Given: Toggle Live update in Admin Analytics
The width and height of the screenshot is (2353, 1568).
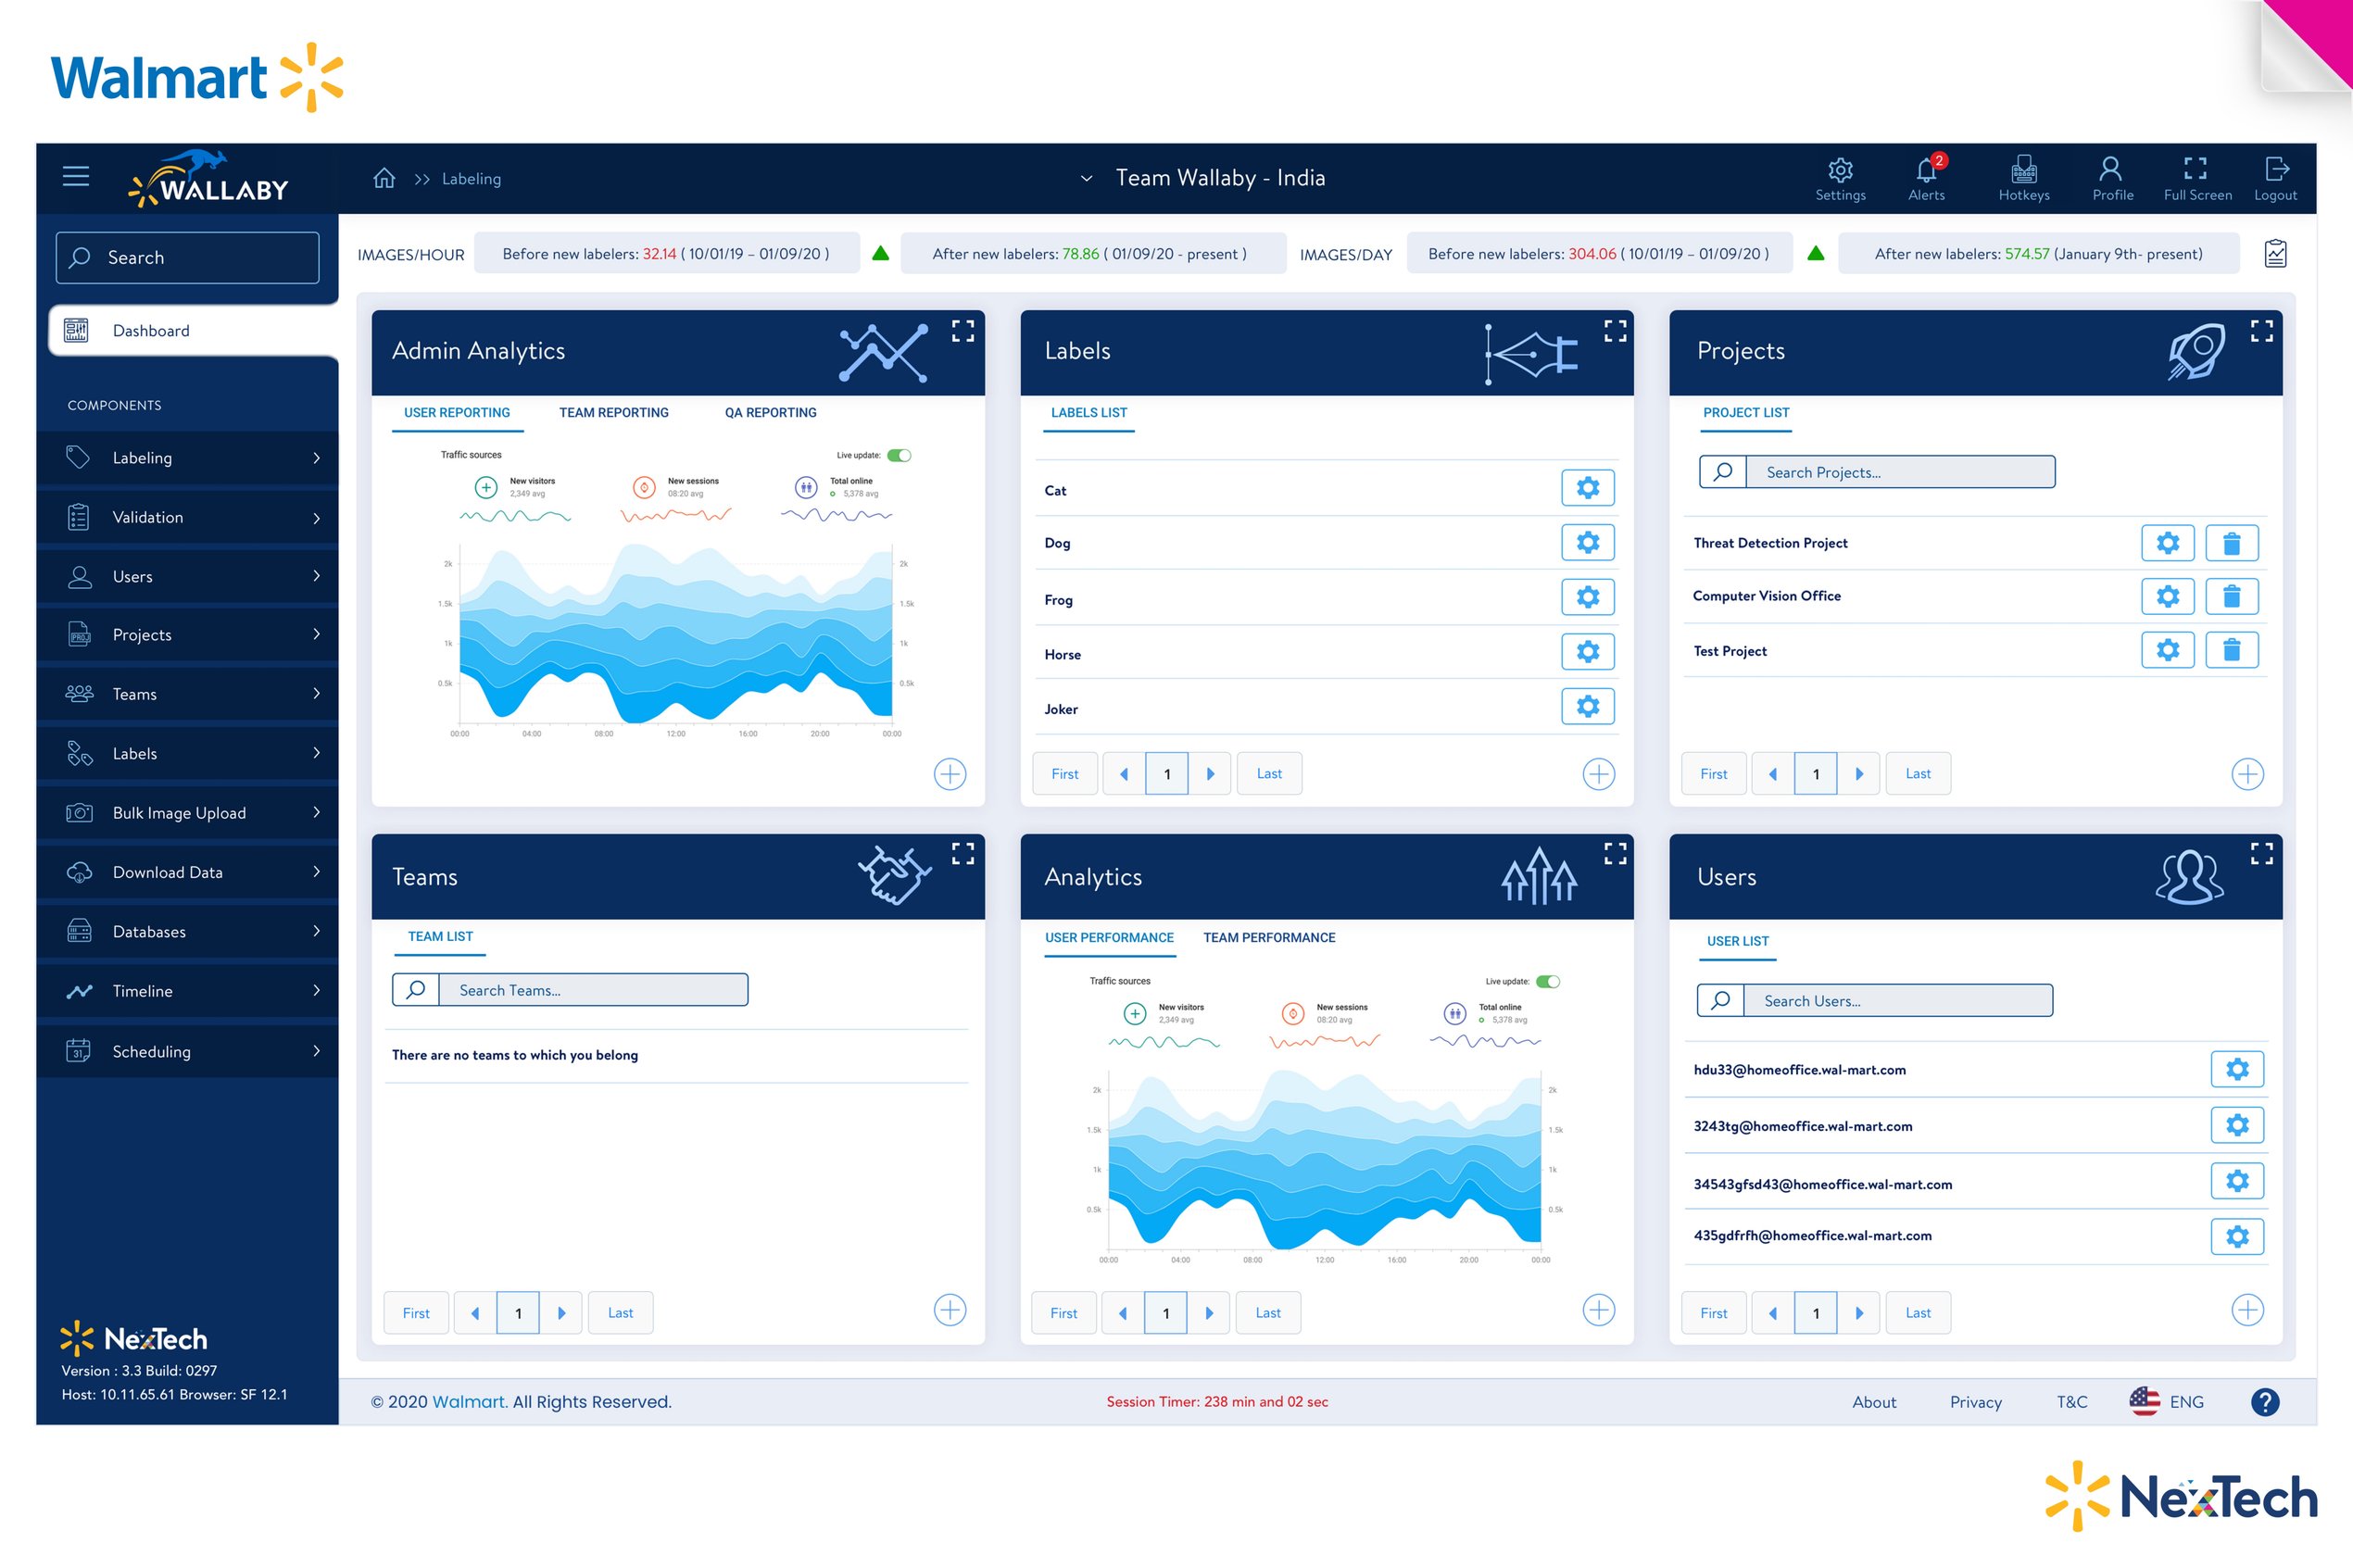Looking at the screenshot, I should [899, 456].
